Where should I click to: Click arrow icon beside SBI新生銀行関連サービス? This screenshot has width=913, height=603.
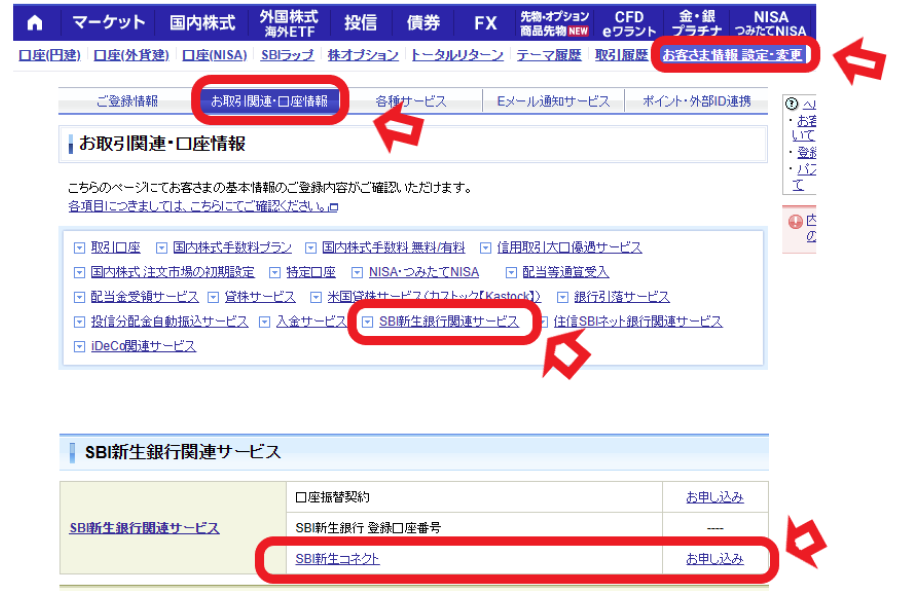(x=367, y=322)
